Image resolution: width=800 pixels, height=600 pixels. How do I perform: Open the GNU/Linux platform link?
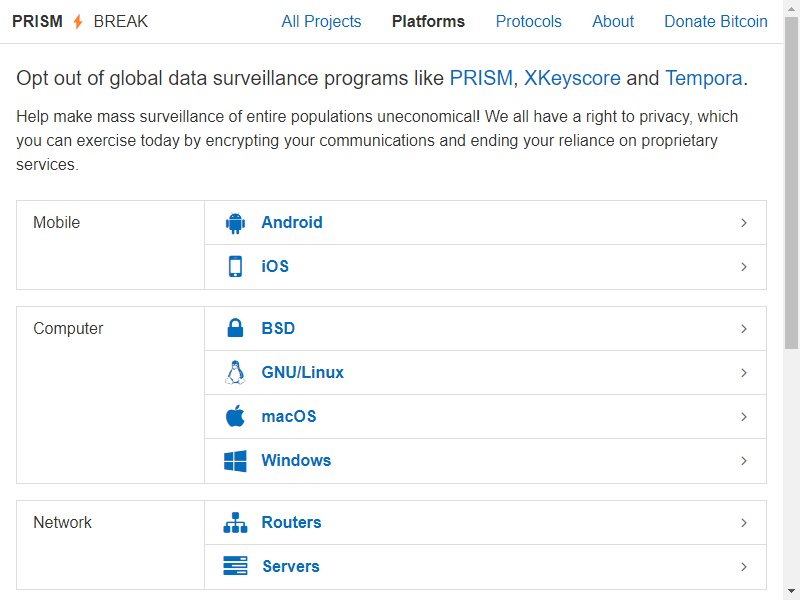pyautogui.click(x=303, y=372)
